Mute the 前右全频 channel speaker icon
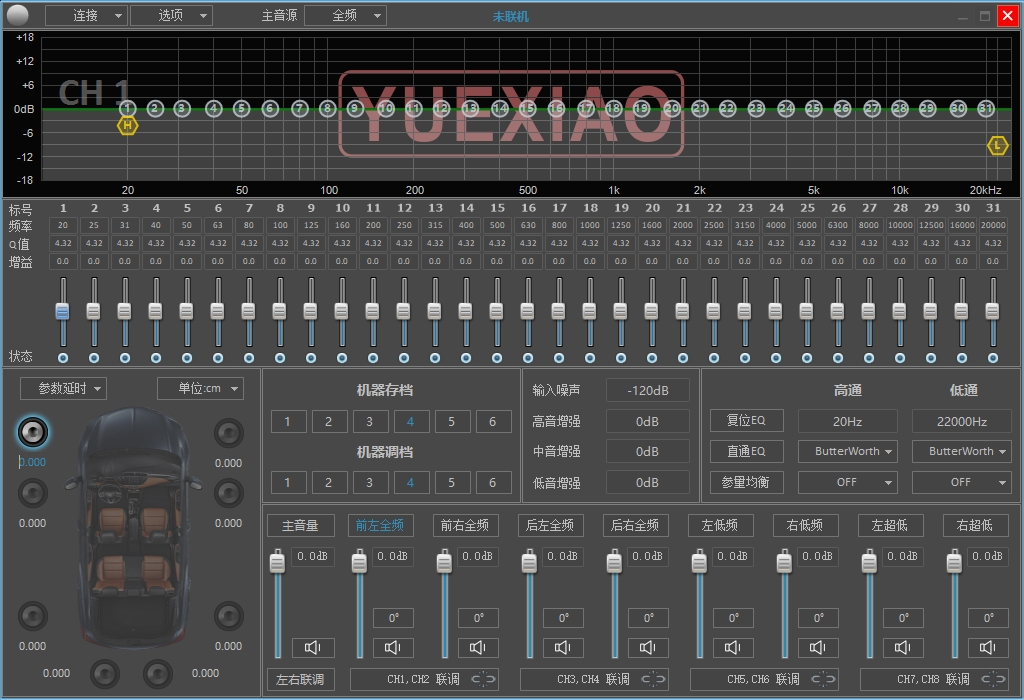The width and height of the screenshot is (1024, 700). 478,647
